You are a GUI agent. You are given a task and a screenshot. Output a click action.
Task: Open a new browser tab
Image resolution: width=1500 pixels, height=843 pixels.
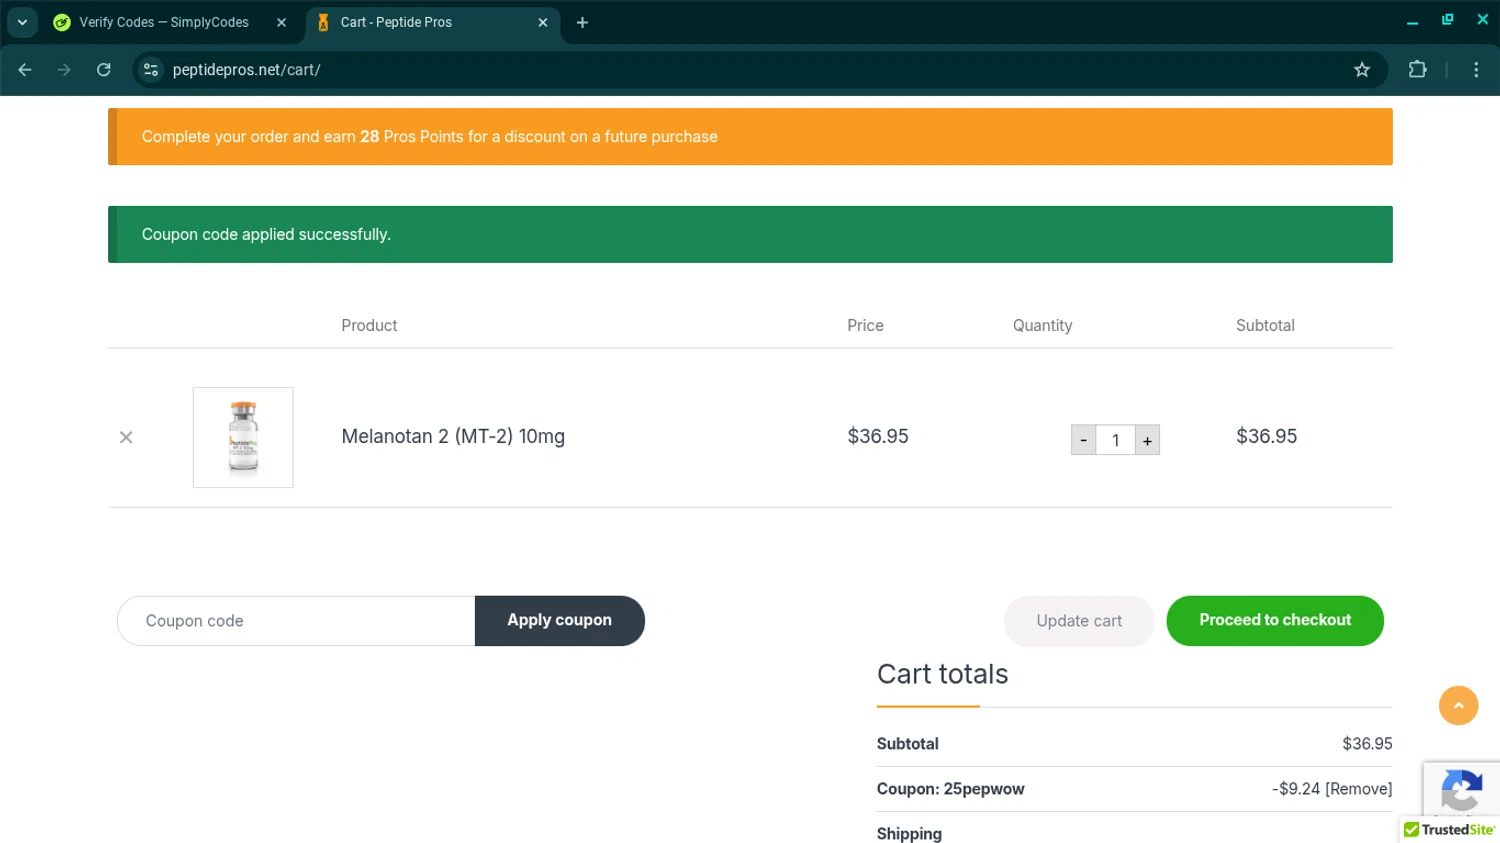pyautogui.click(x=582, y=22)
